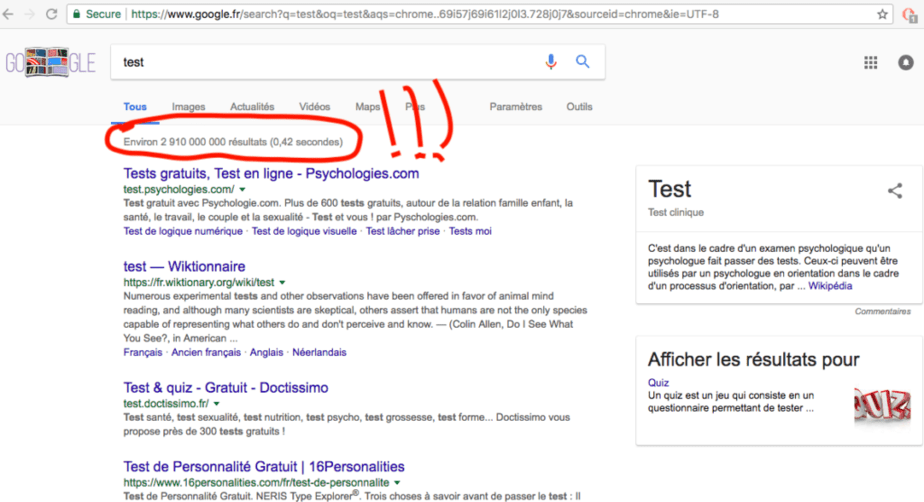The height and width of the screenshot is (502, 924).
Task: Share the Test knowledge panel
Action: tap(895, 191)
